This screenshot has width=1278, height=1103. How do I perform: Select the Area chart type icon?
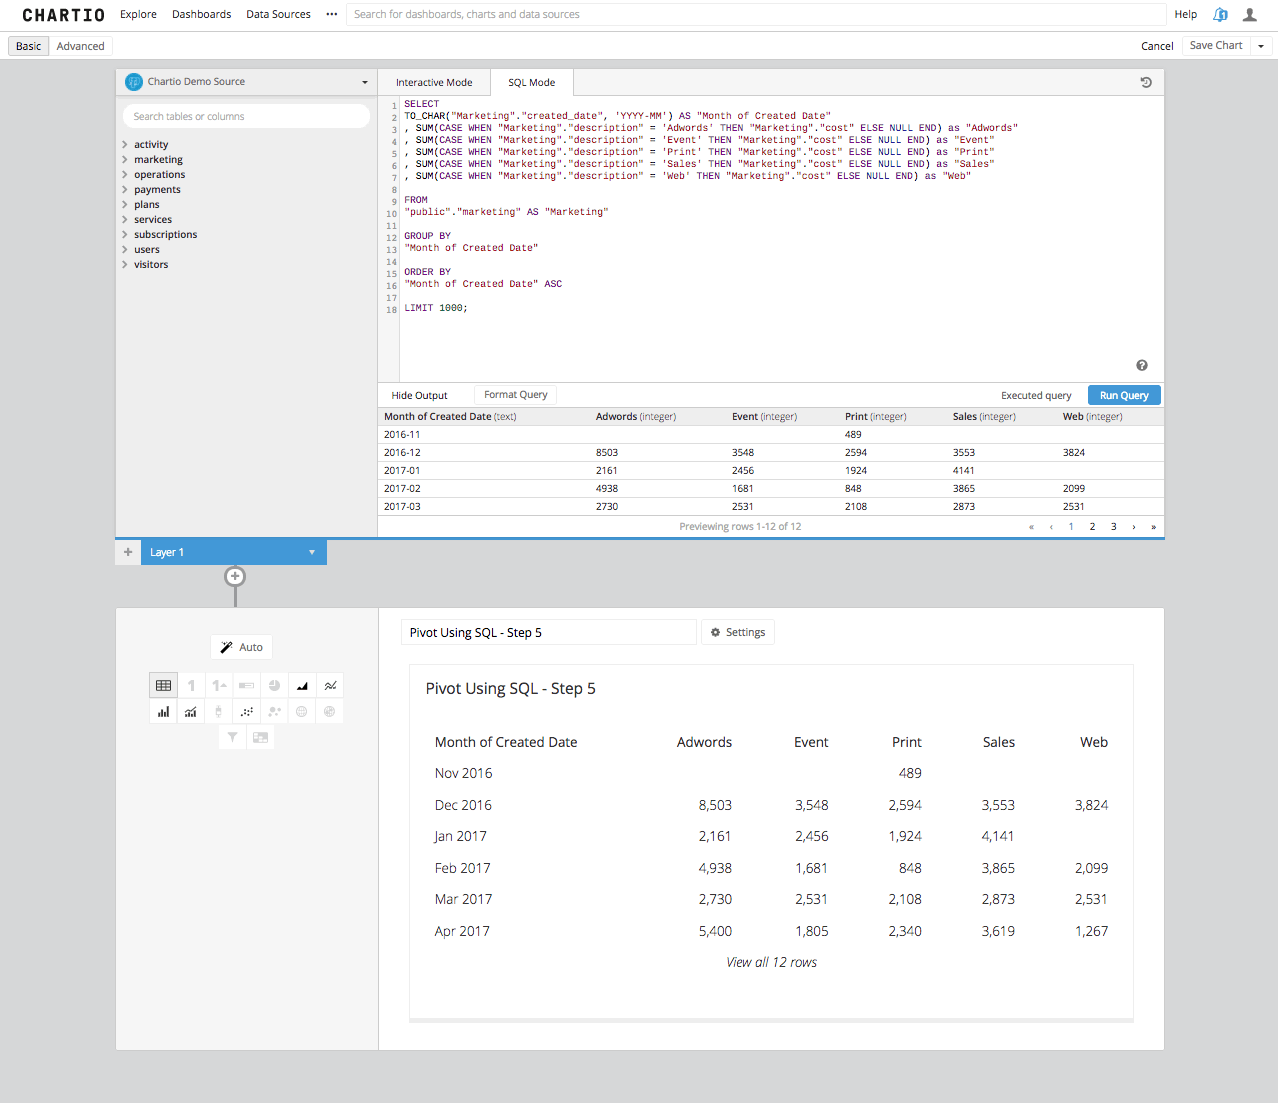(x=302, y=685)
